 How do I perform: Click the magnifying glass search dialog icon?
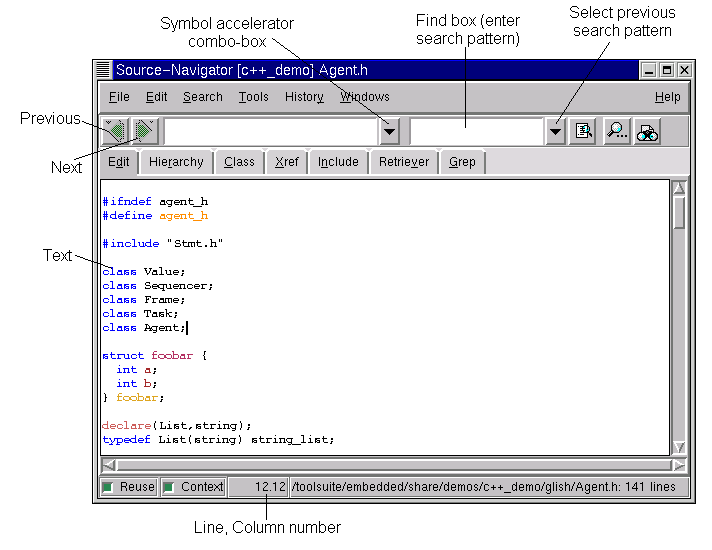click(617, 132)
